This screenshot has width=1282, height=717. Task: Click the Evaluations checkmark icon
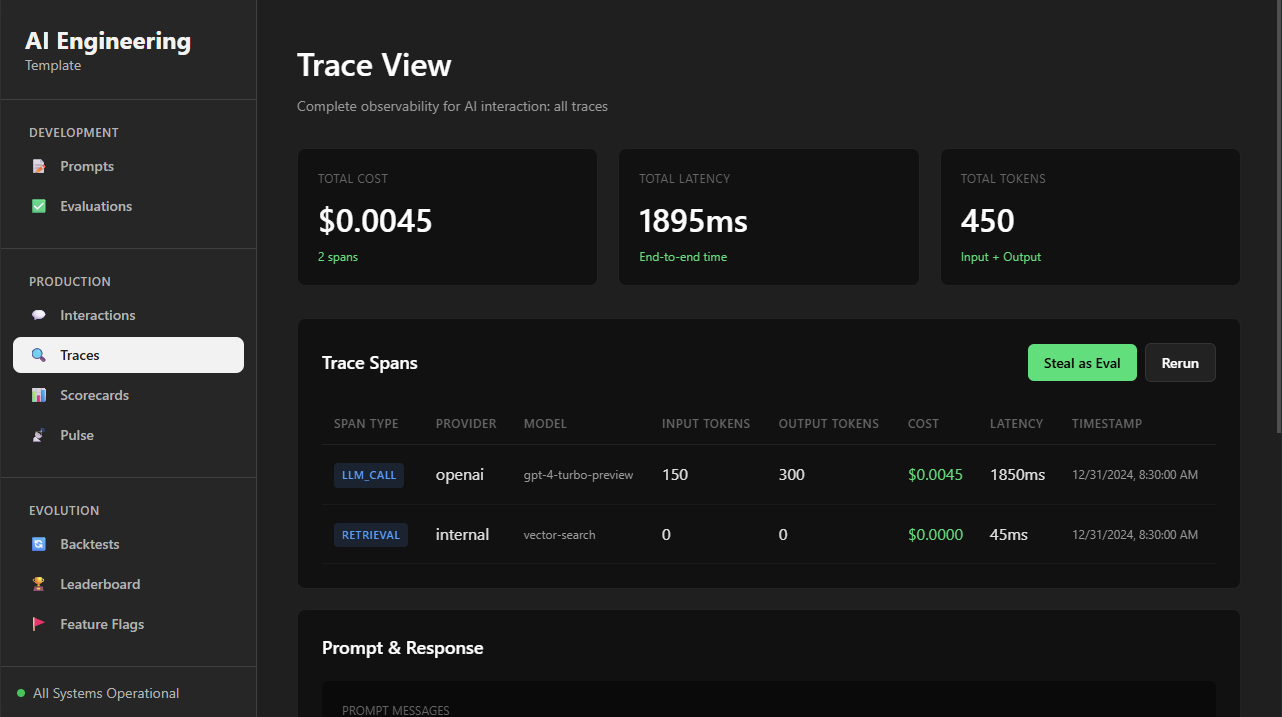pos(38,205)
